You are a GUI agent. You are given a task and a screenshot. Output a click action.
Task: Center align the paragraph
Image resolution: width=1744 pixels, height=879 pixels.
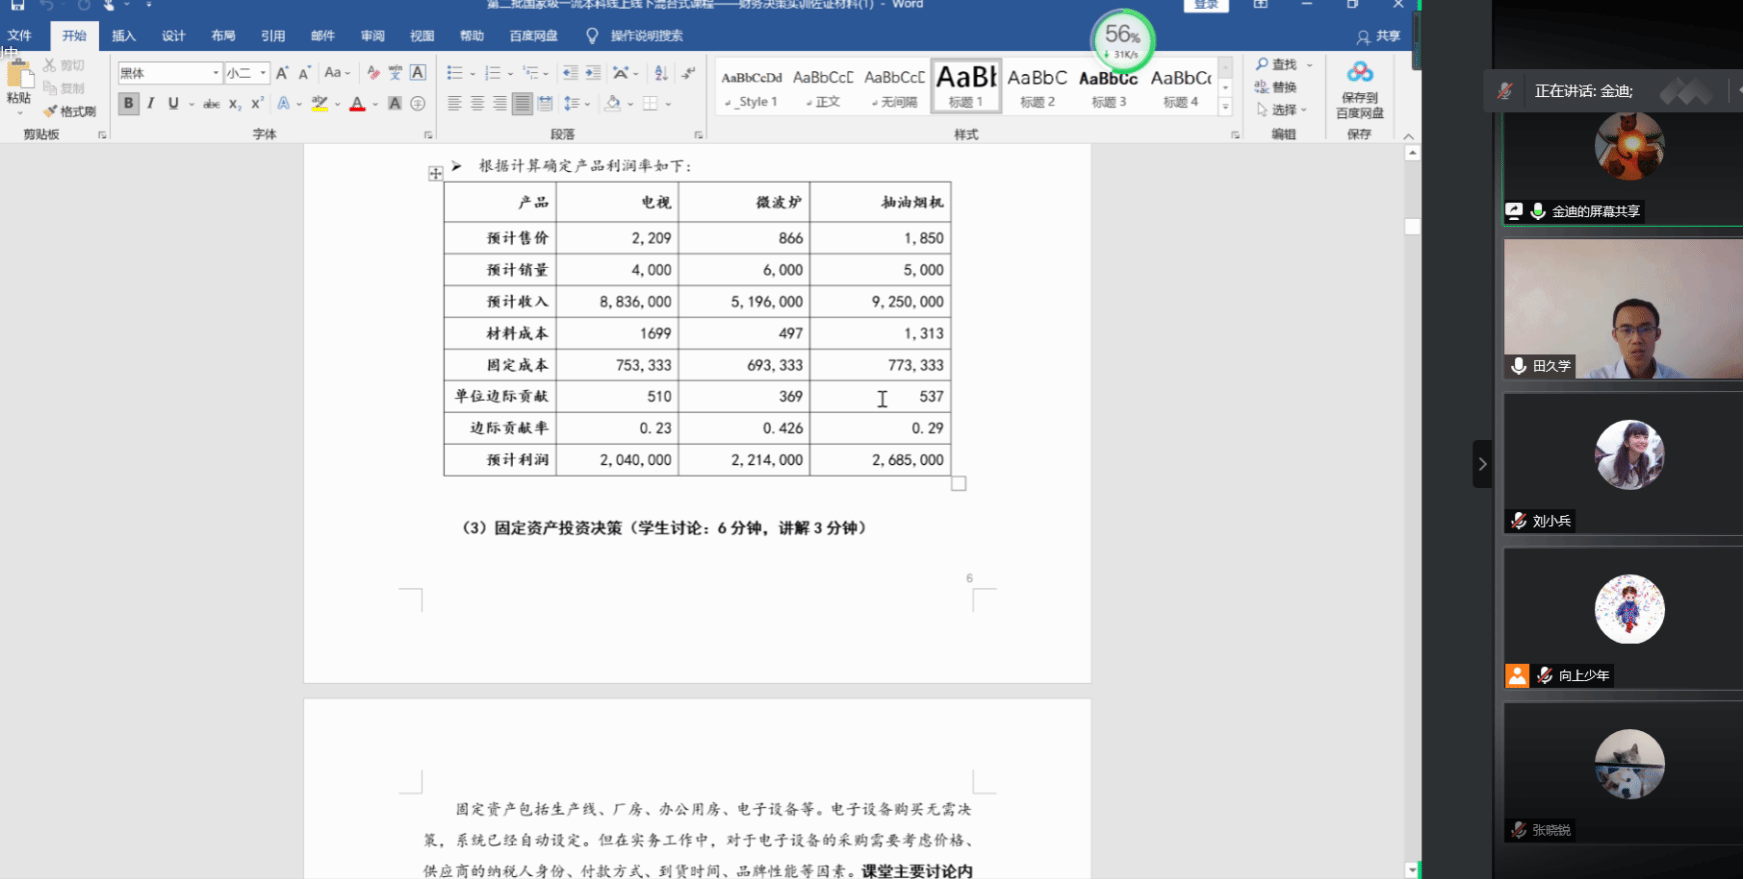[477, 104]
